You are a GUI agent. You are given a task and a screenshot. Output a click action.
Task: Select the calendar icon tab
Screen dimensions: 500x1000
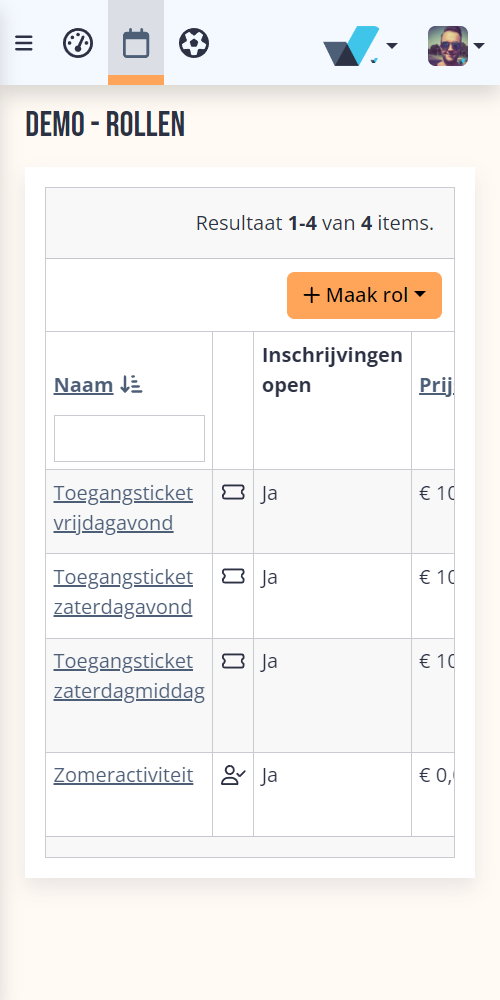[x=136, y=43]
